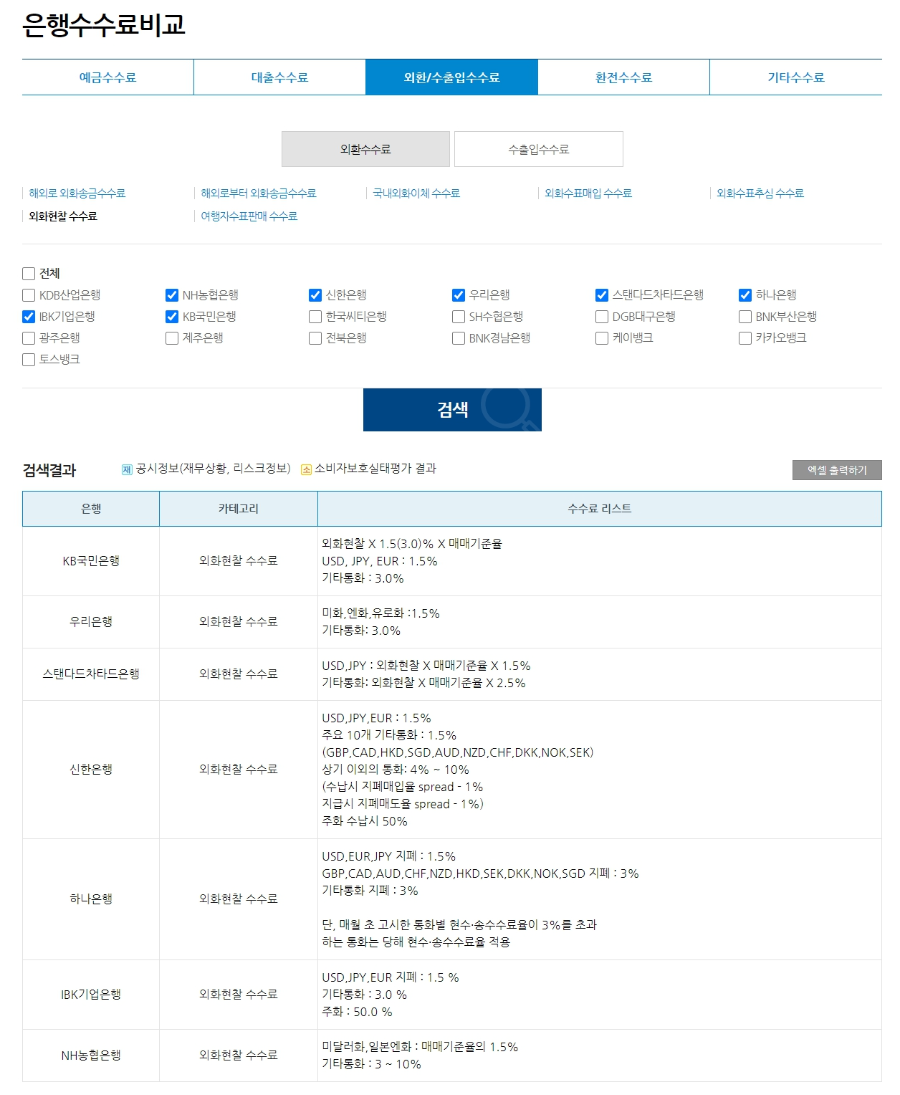Click text '기타통화: 외화현찰 X 매매기준율 X 2.5%'
900x1095 pixels.
pyautogui.click(x=423, y=683)
